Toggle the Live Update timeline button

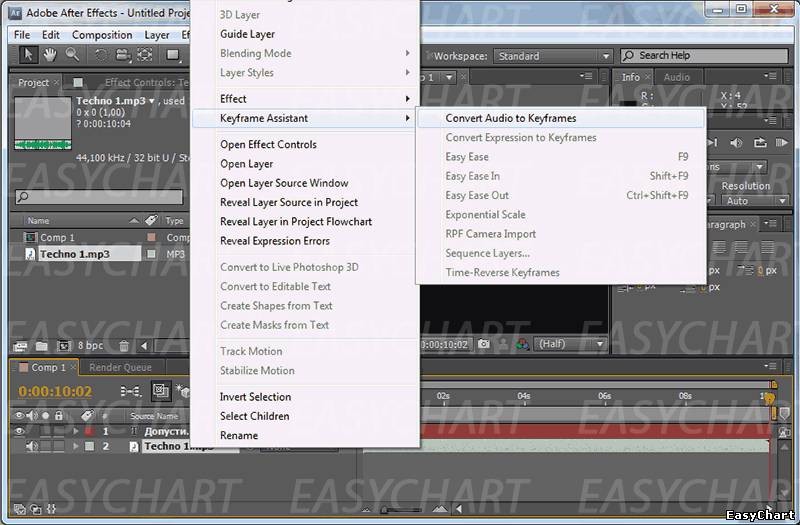pyautogui.click(x=161, y=391)
